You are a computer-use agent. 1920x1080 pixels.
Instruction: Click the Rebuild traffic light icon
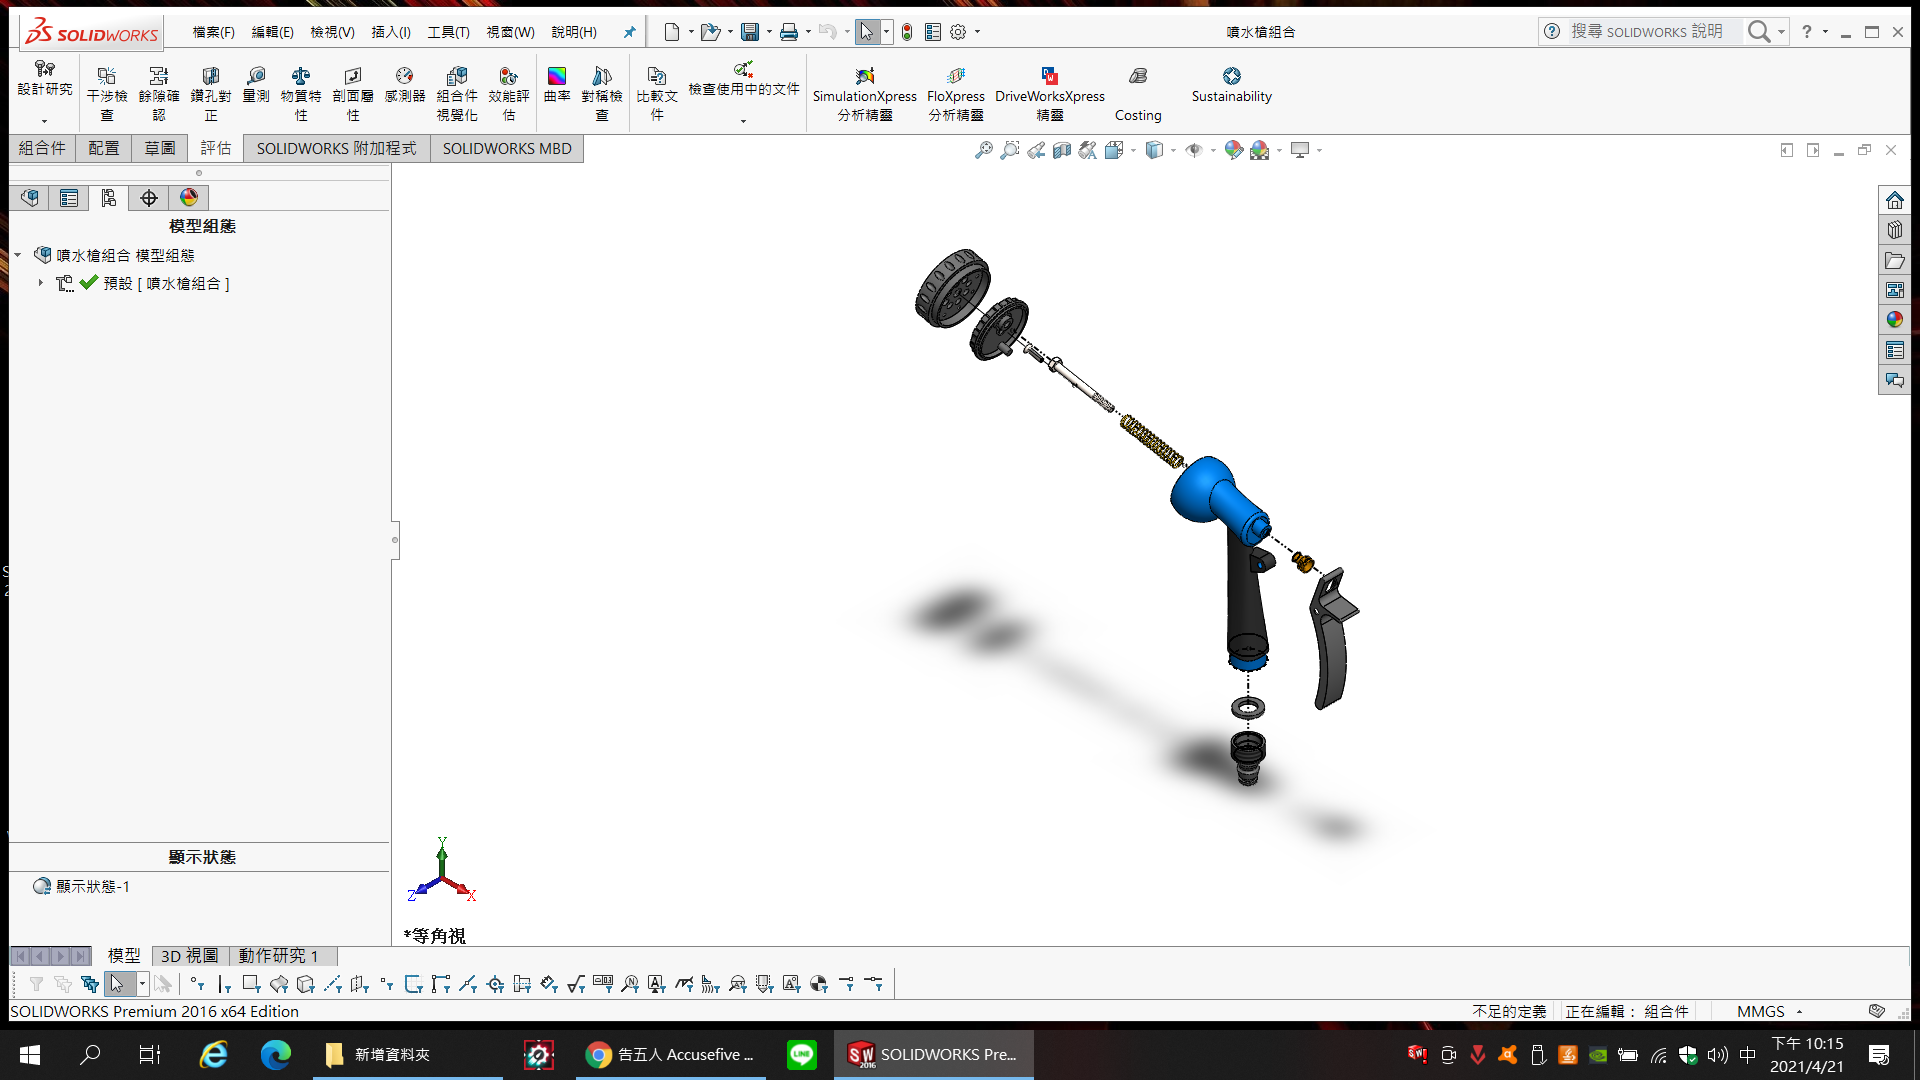907,32
